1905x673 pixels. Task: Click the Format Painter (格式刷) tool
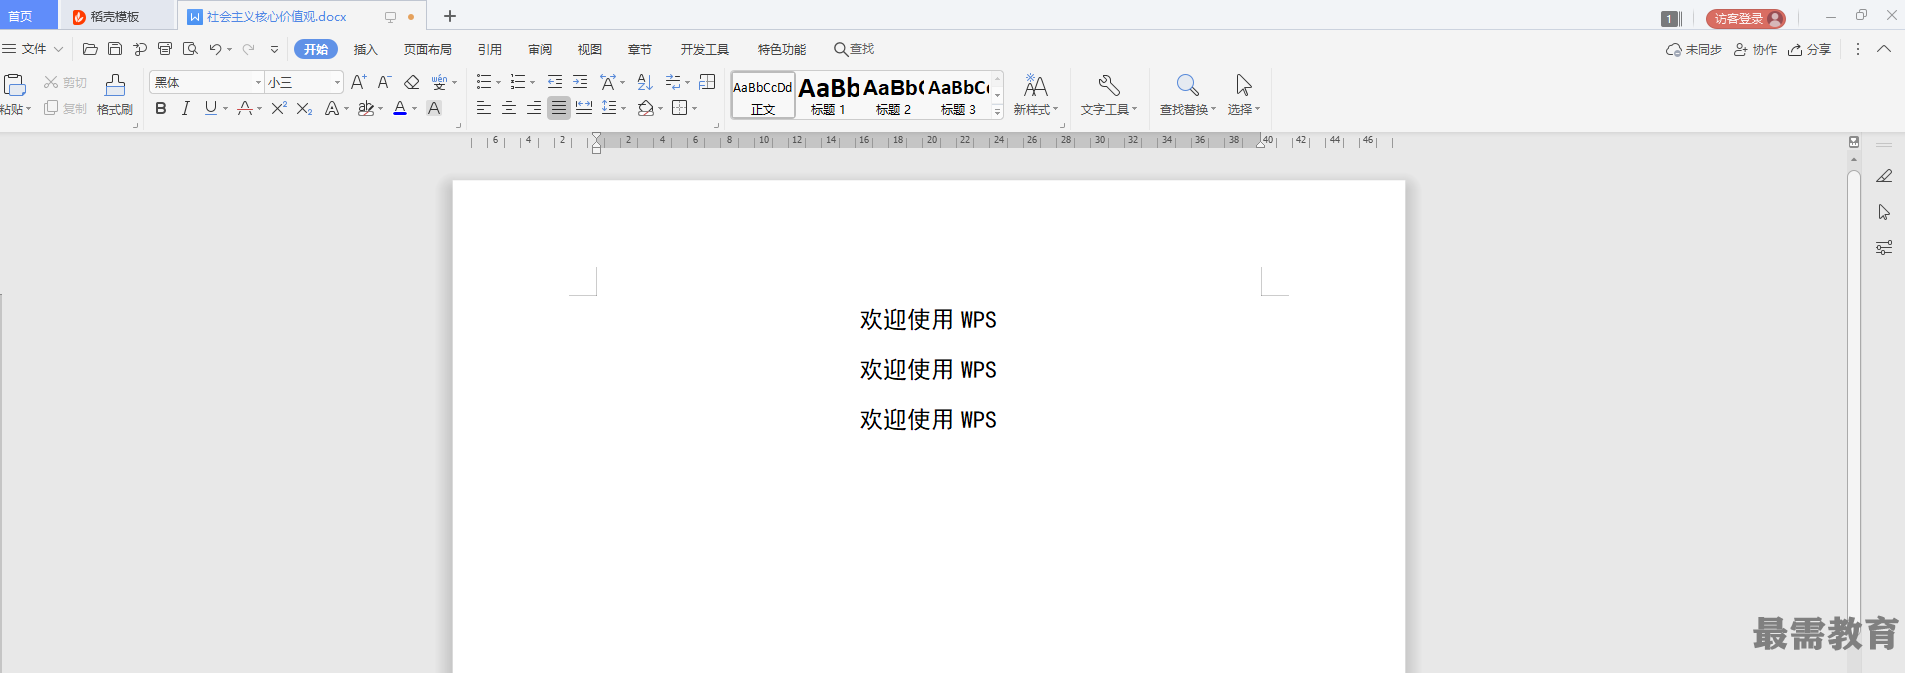115,95
